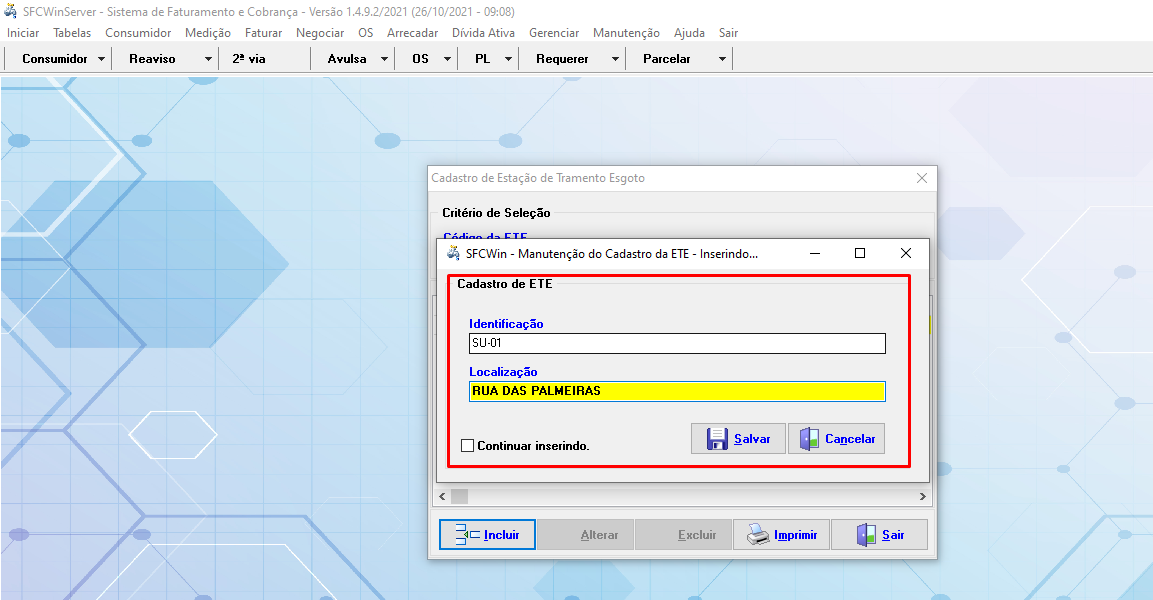Click the horizontal scrollbar right arrow
This screenshot has height=600, width=1153.
923,496
